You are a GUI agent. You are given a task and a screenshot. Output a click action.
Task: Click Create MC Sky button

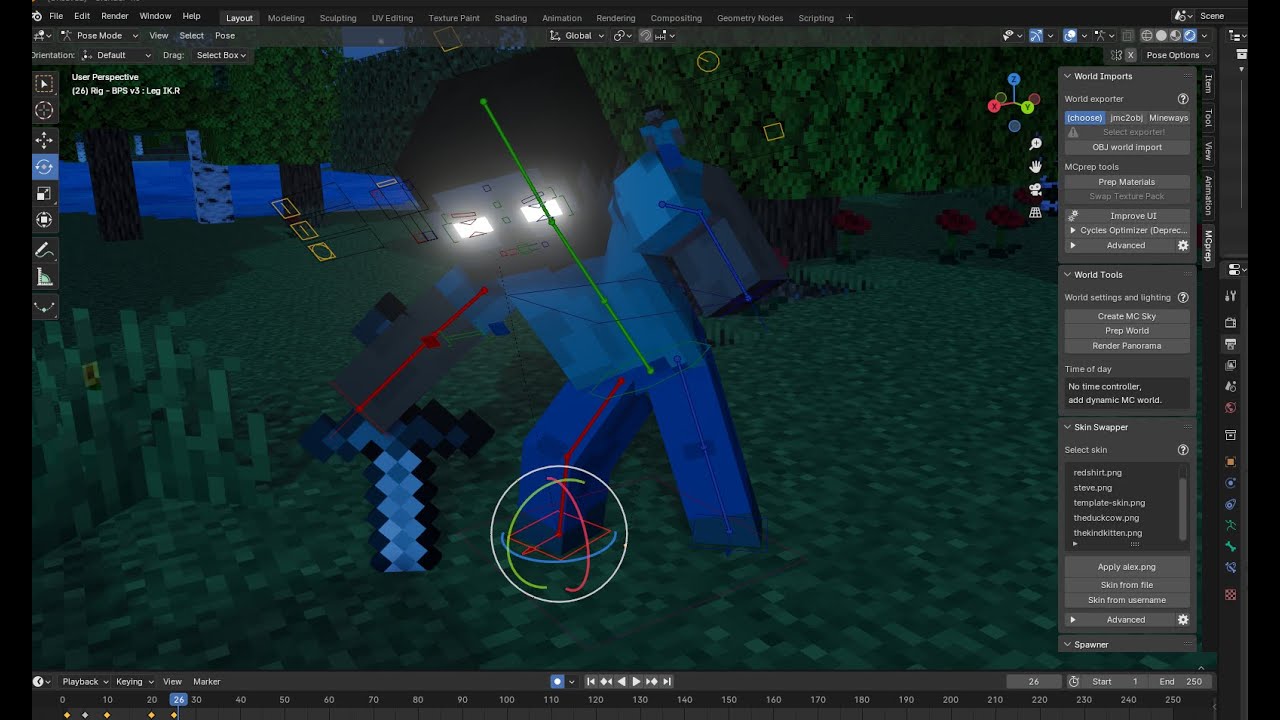[x=1127, y=316]
